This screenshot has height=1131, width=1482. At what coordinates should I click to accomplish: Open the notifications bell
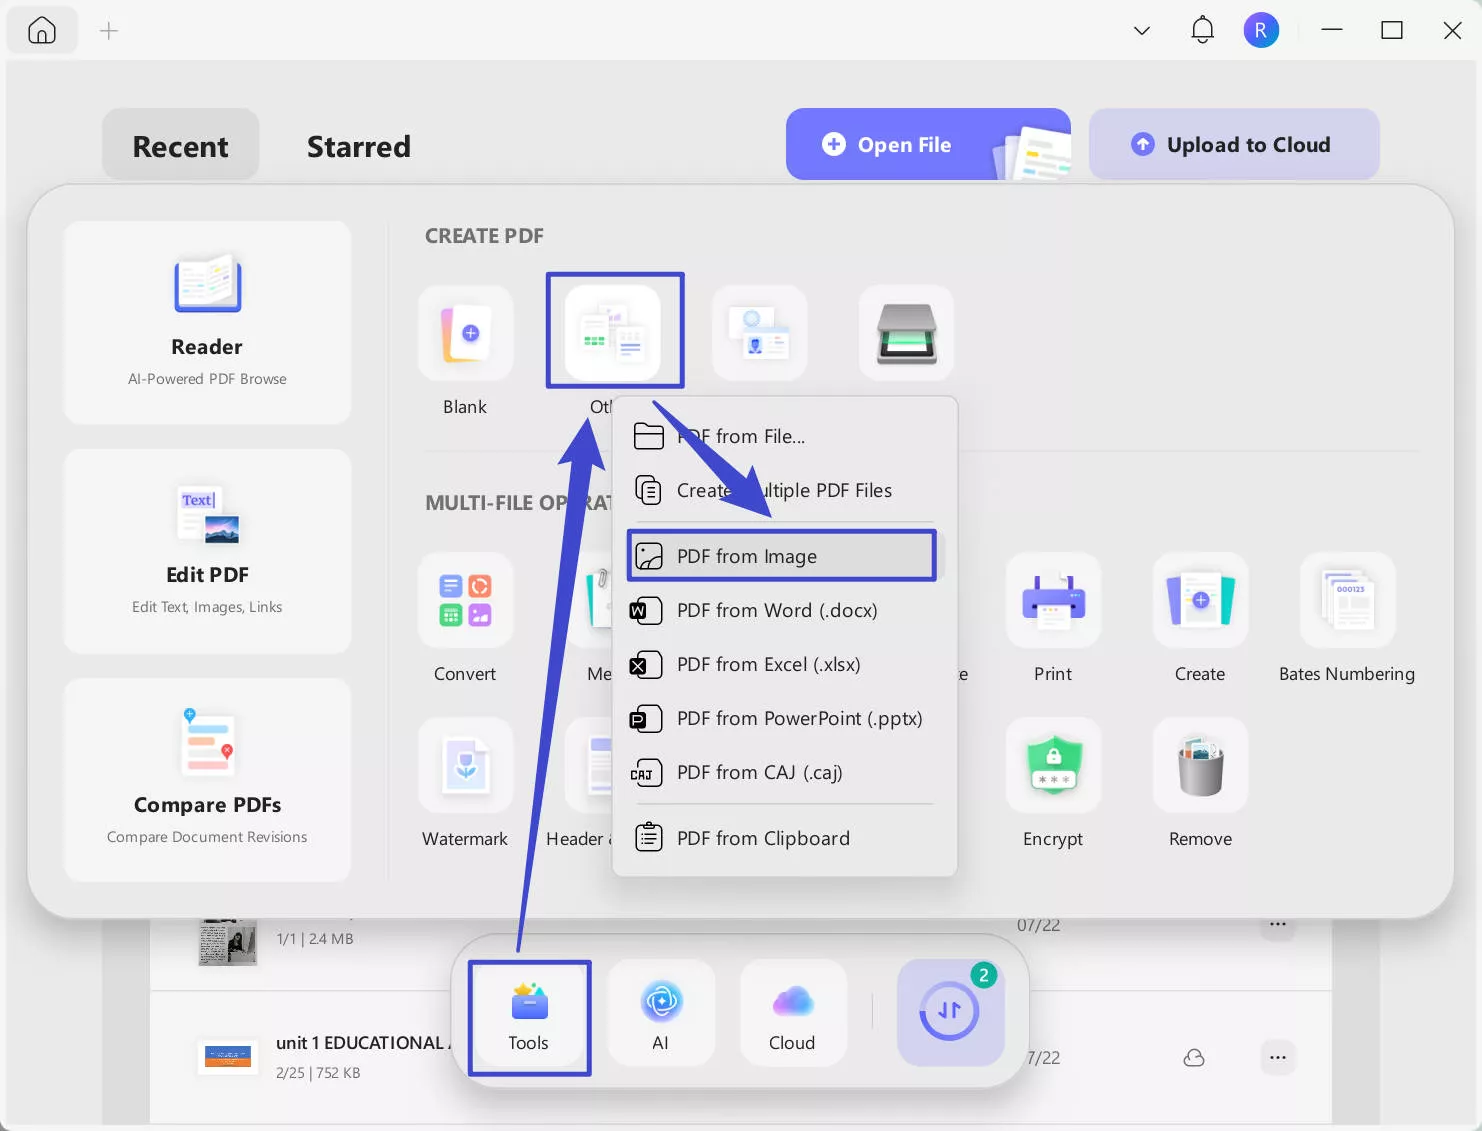(1202, 30)
